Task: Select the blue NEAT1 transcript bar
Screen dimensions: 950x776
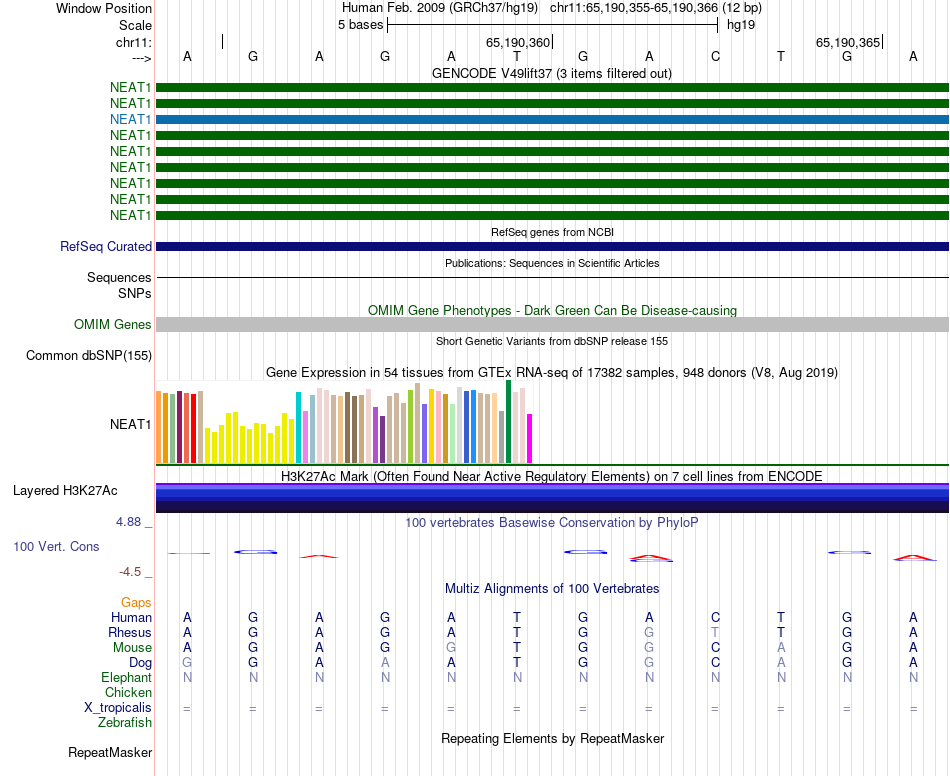Action: (553, 119)
